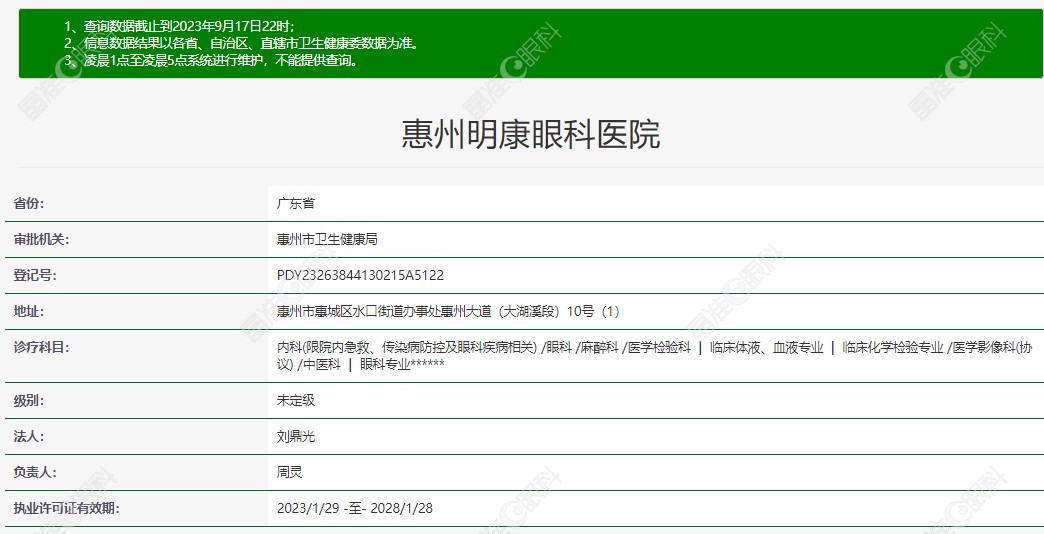Click the legal person name 刘鼎光
Screen dimensions: 1044x534
click(296, 437)
